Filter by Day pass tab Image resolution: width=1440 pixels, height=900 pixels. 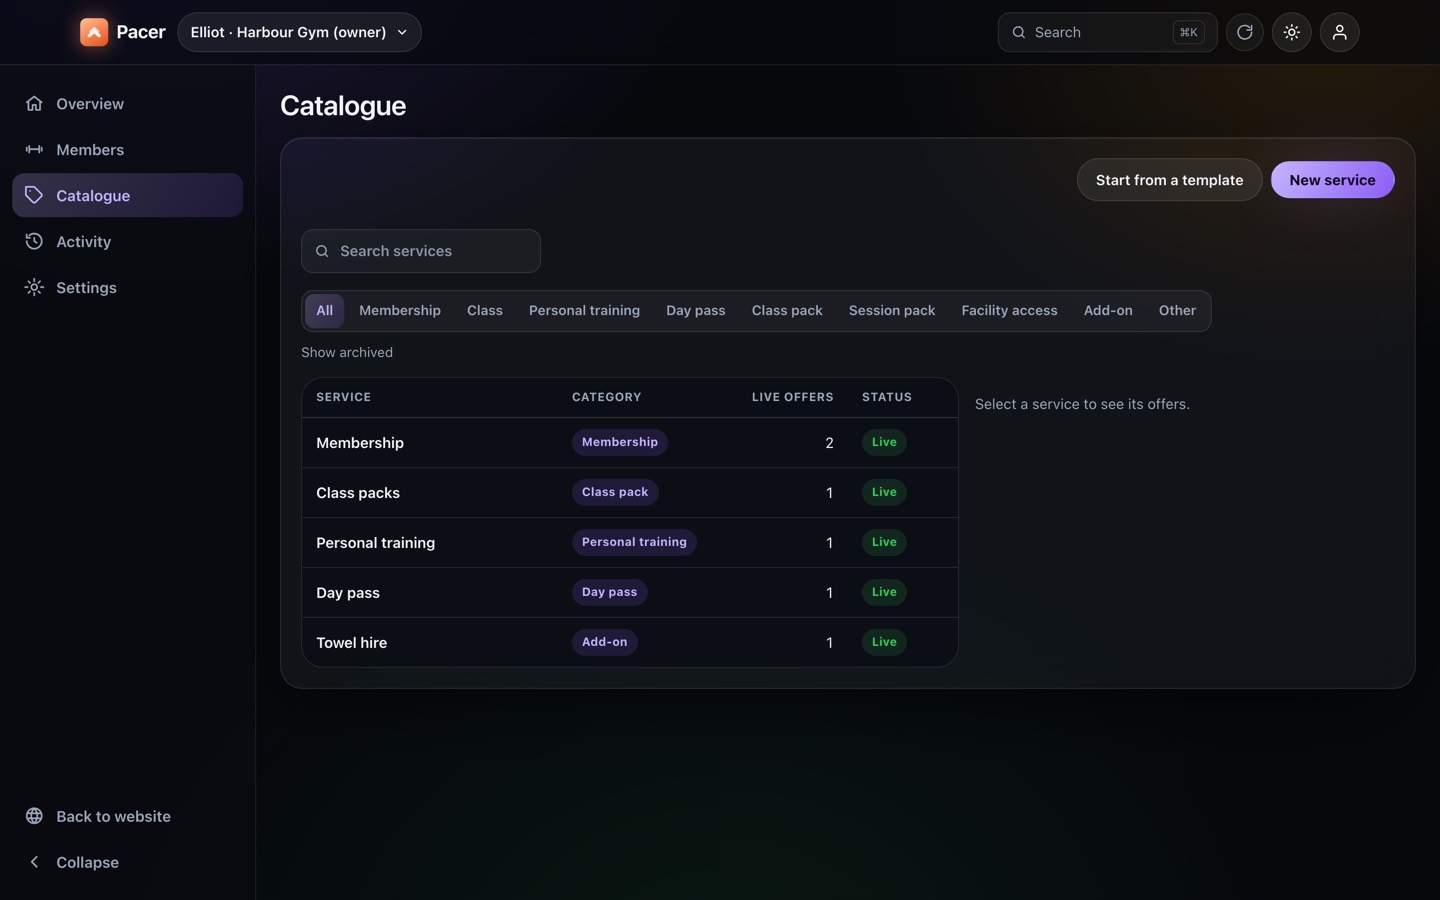pos(696,311)
